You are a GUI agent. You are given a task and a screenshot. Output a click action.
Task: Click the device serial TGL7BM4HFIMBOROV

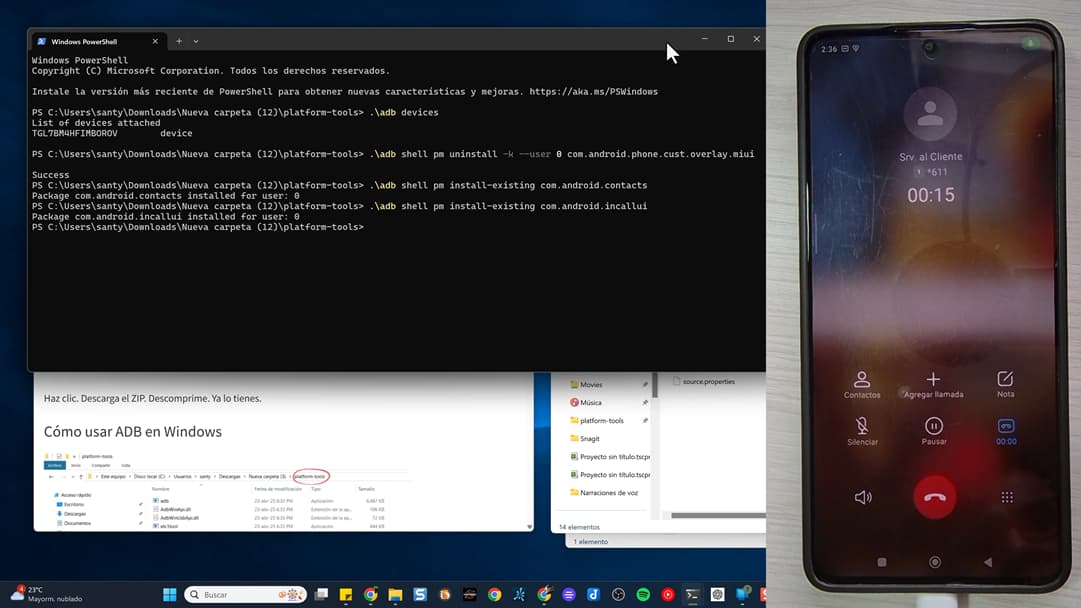74,133
